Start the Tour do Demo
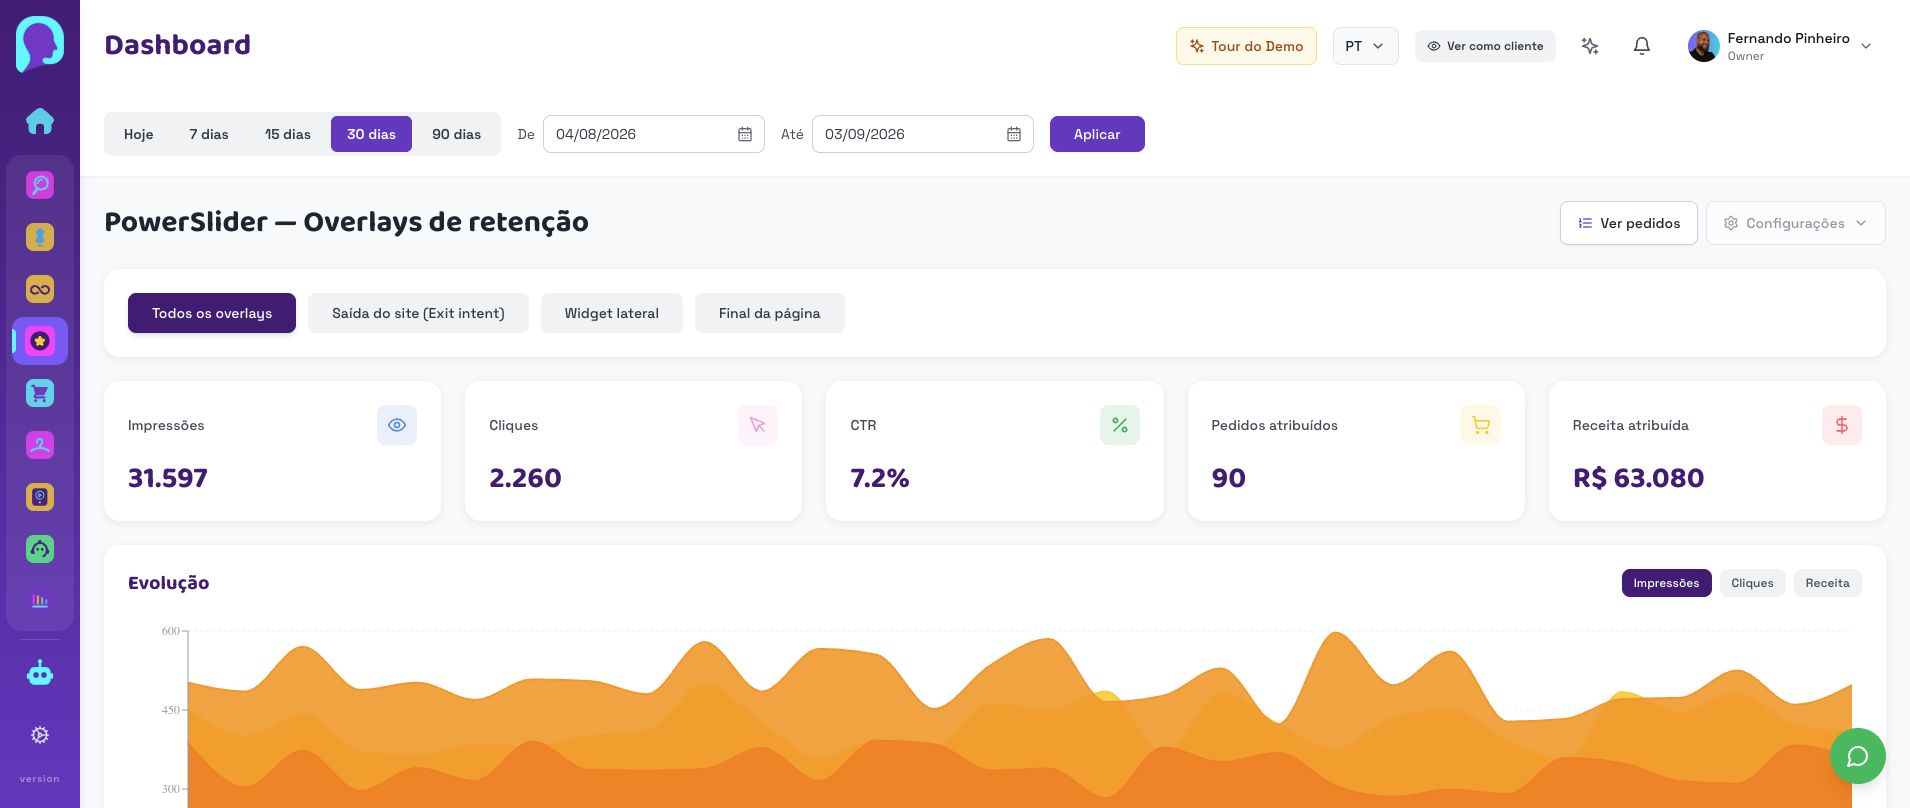Viewport: 1910px width, 808px height. pos(1246,46)
